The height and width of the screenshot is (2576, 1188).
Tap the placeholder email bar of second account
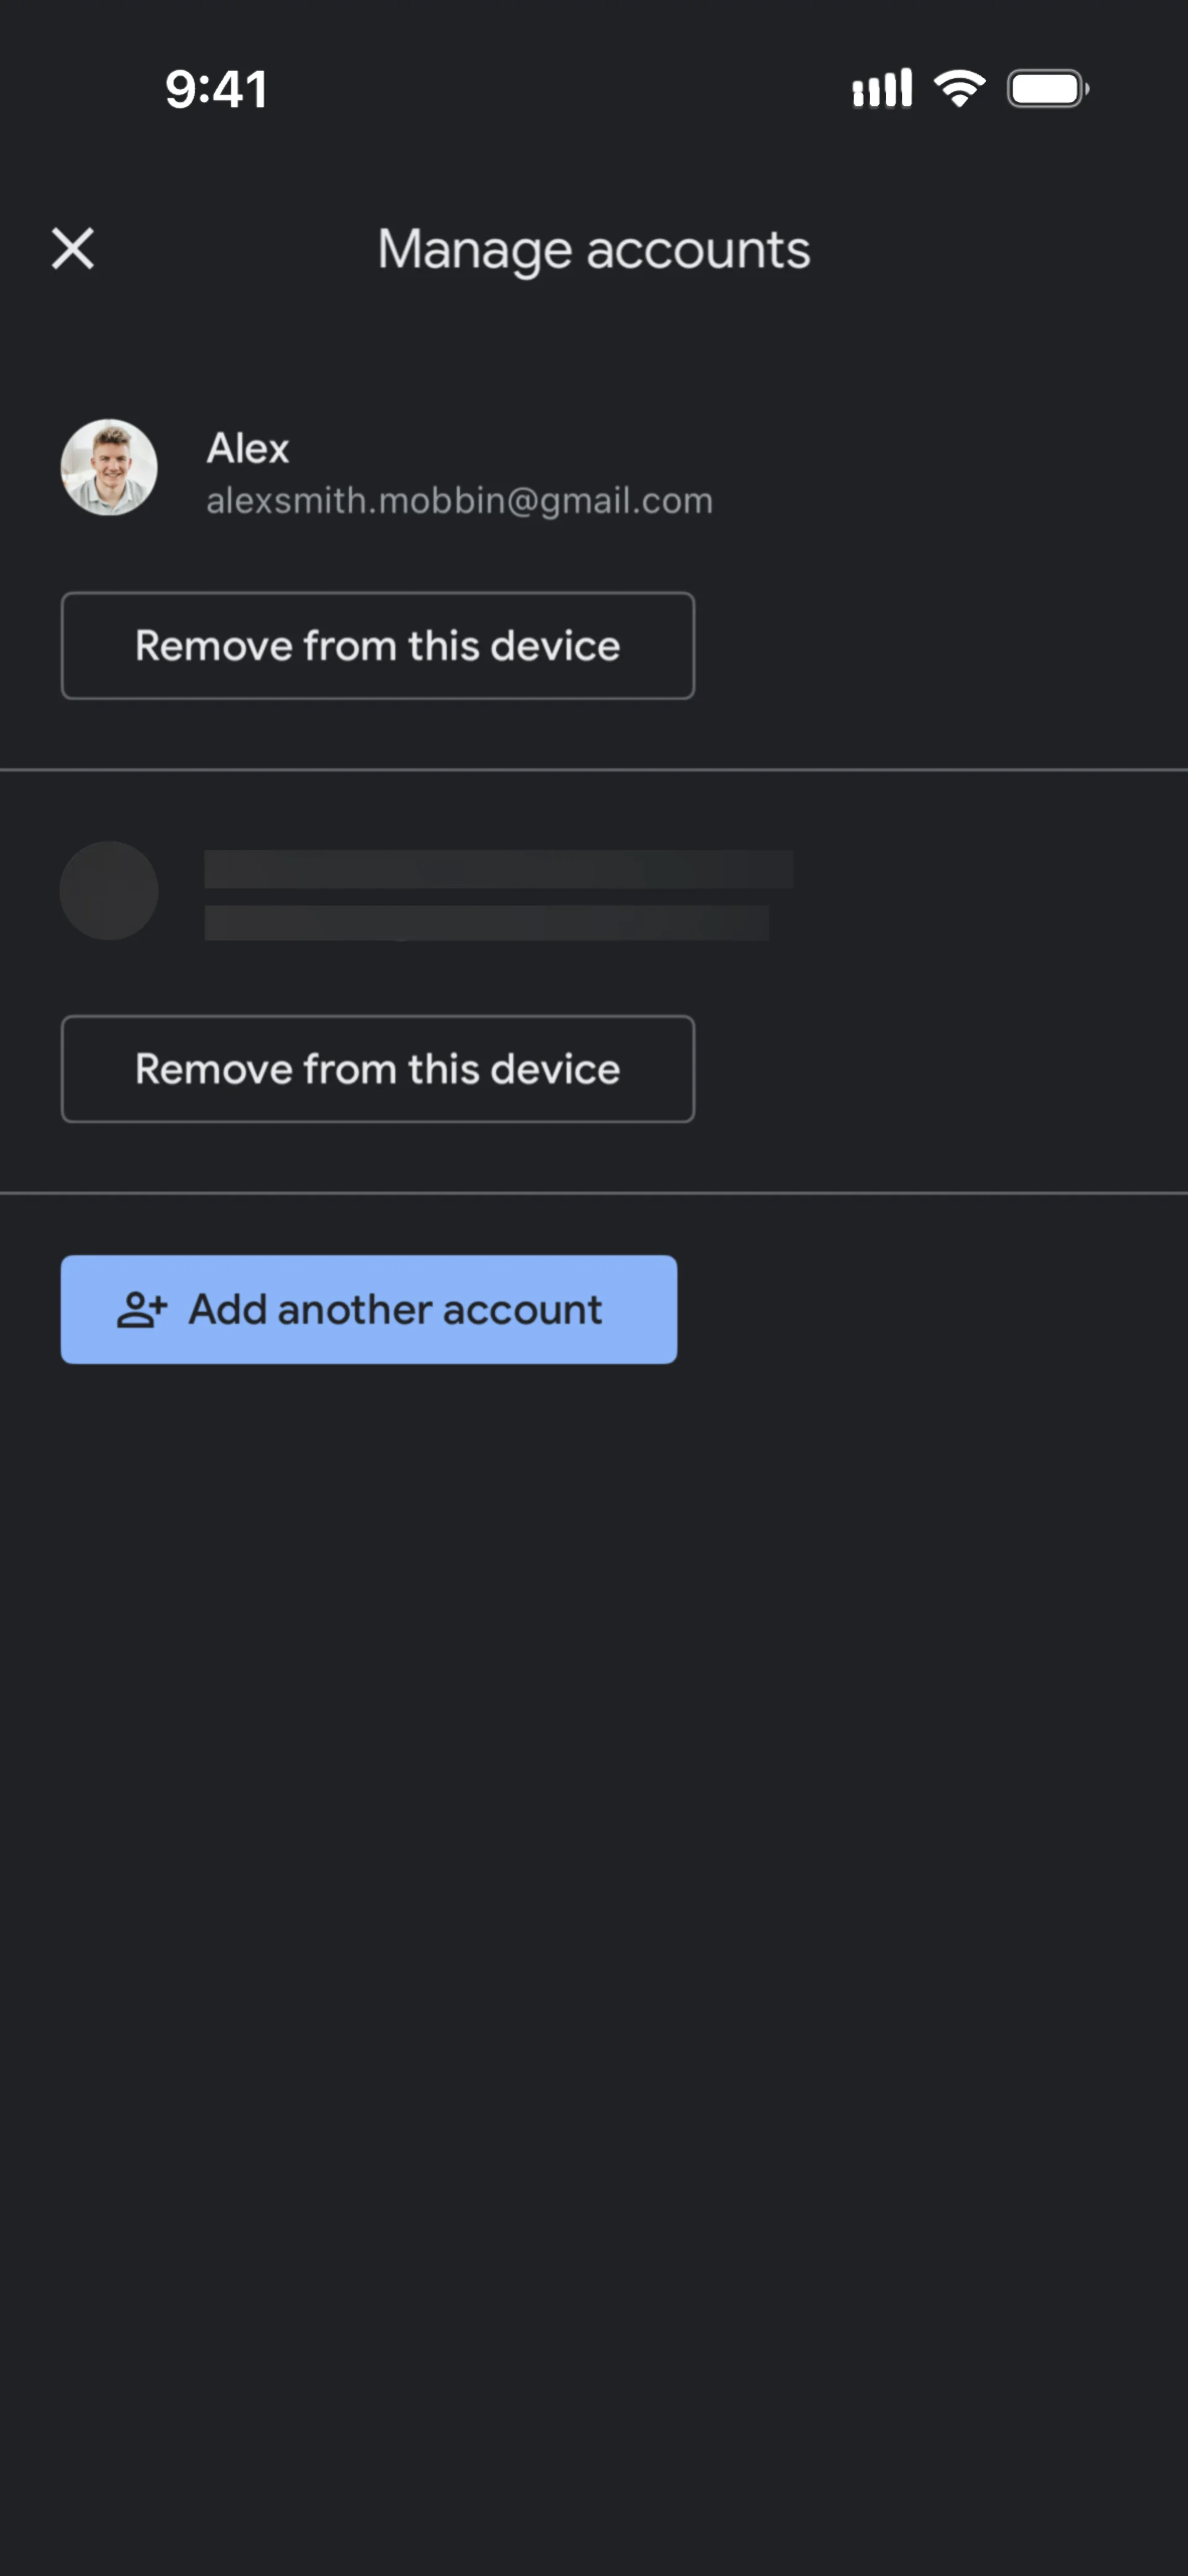(486, 922)
